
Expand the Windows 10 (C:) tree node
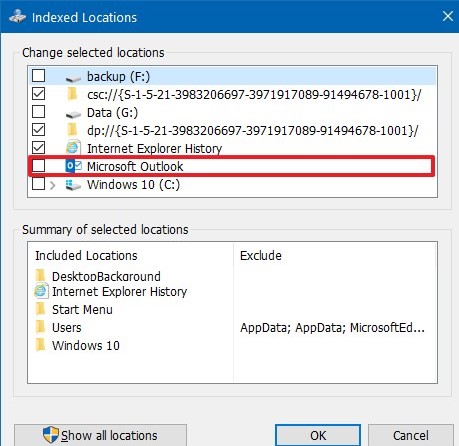tap(53, 185)
